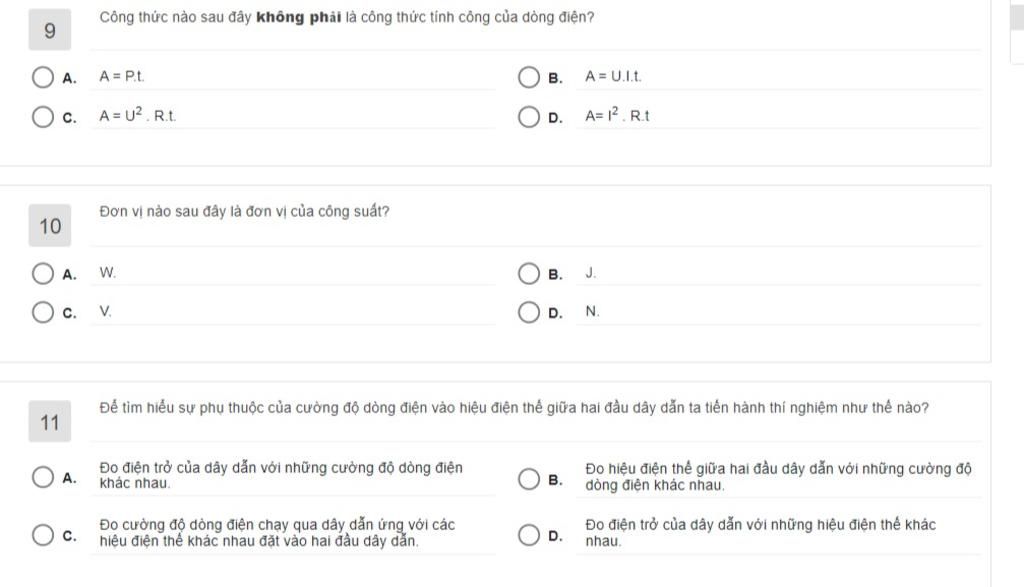Image resolution: width=1024 pixels, height=587 pixels.
Task: Click question text 'Đơn vị nào sau đây là đơn vị của công suất?'
Action: pos(244,212)
